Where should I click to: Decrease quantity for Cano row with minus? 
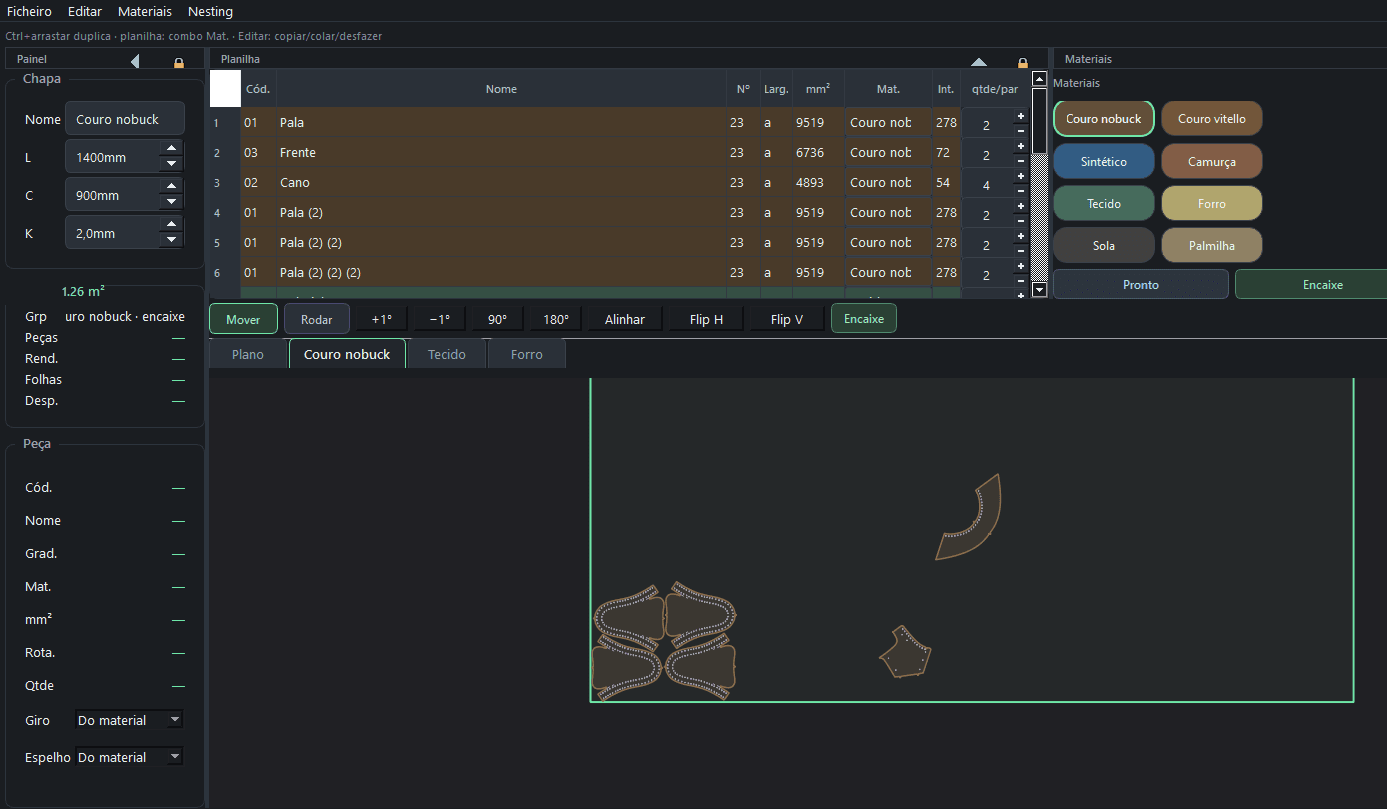pyautogui.click(x=1020, y=191)
